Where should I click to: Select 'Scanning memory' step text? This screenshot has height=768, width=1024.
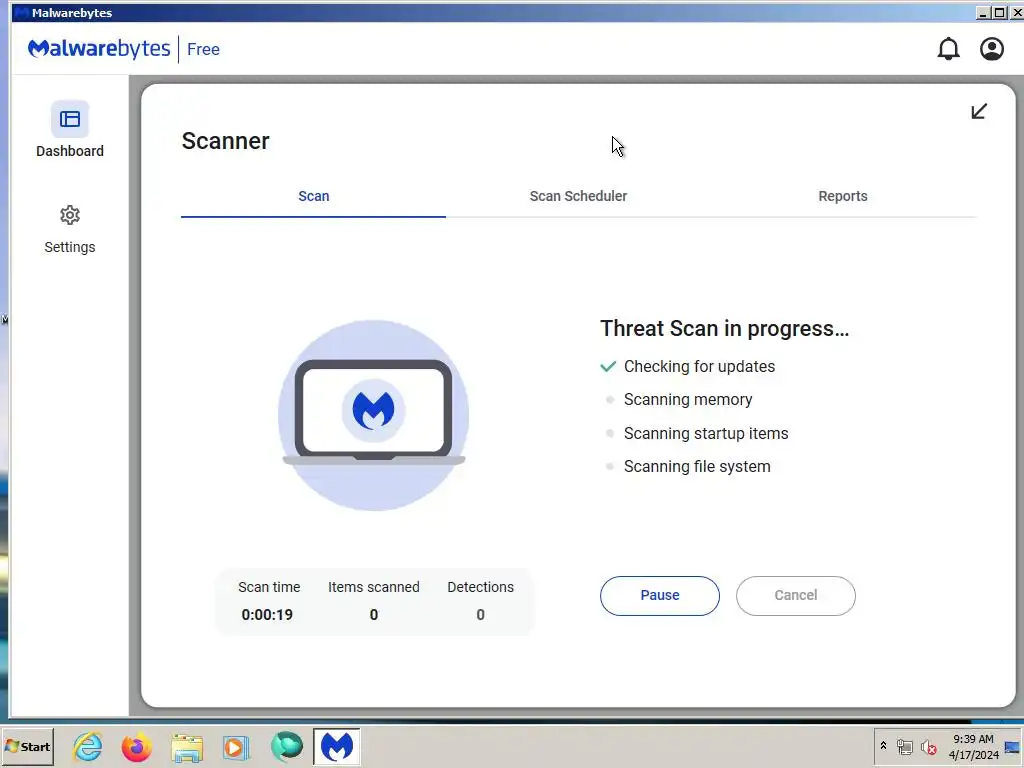coord(688,400)
